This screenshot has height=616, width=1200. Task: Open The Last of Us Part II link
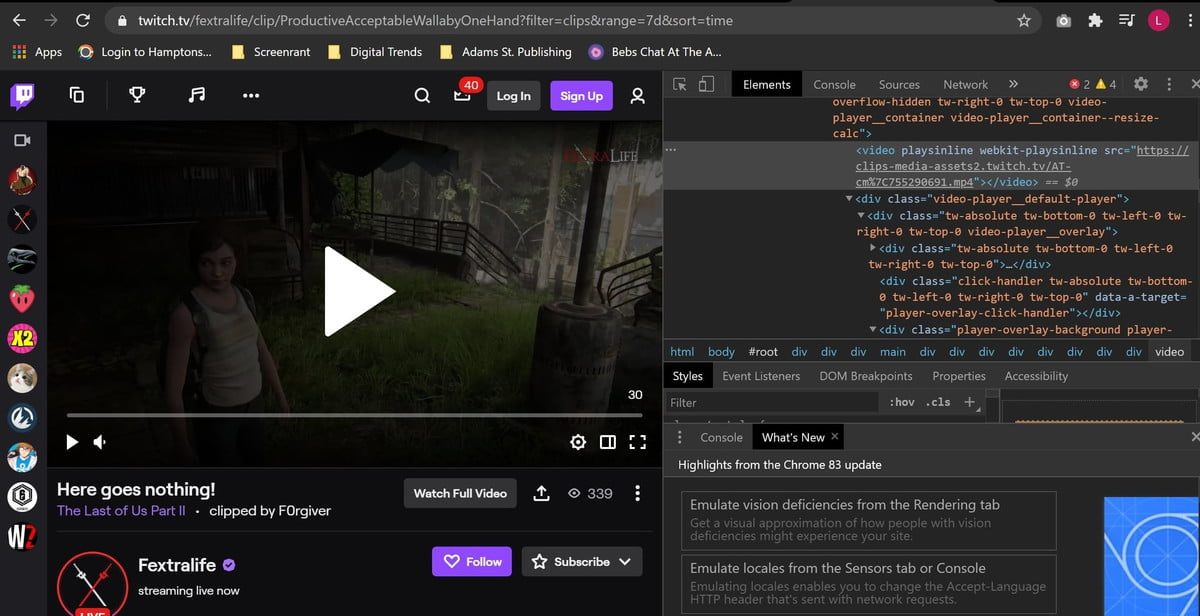[x=121, y=510]
